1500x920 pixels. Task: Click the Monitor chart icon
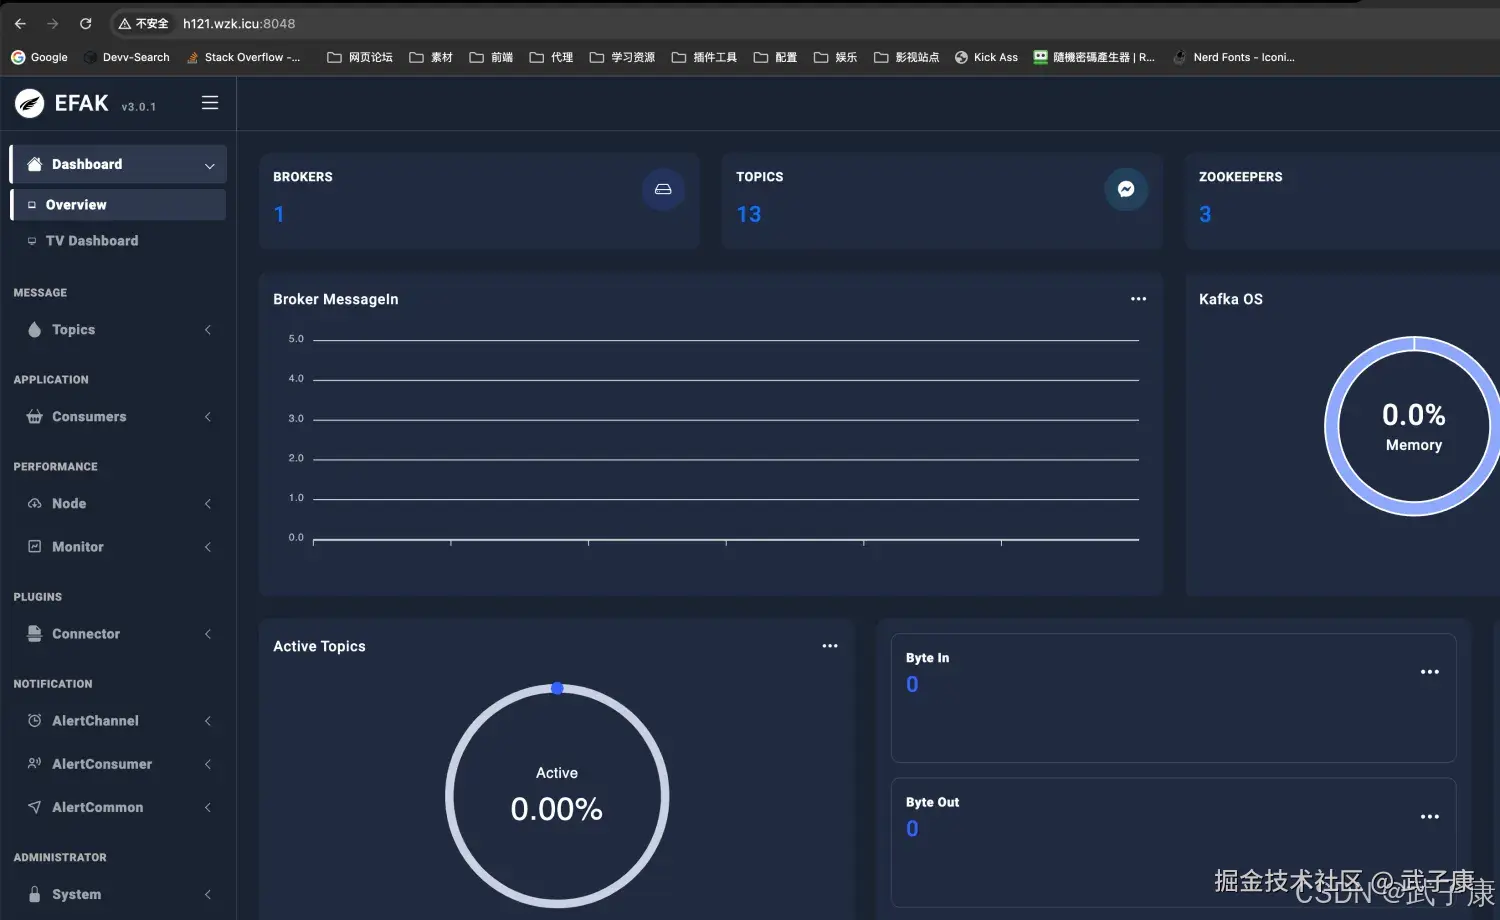tap(35, 547)
